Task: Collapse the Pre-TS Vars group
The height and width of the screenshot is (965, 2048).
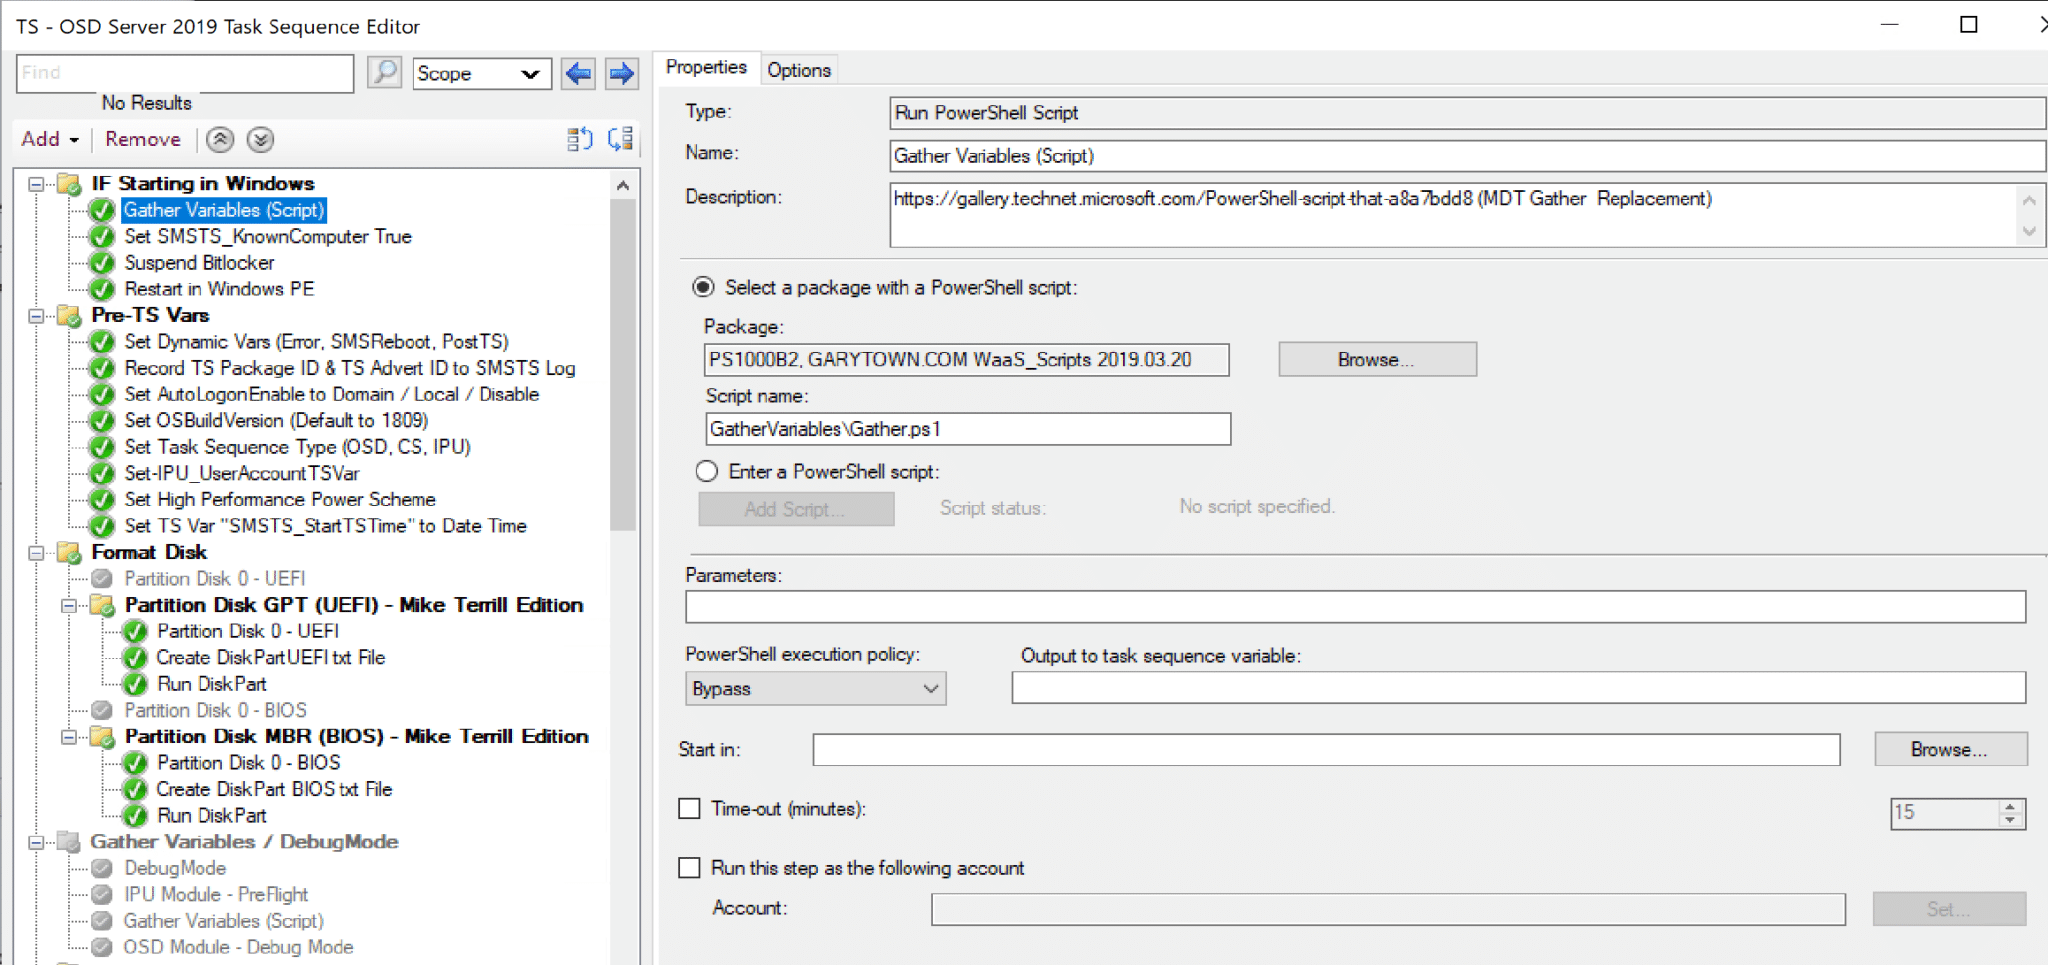Action: [36, 315]
